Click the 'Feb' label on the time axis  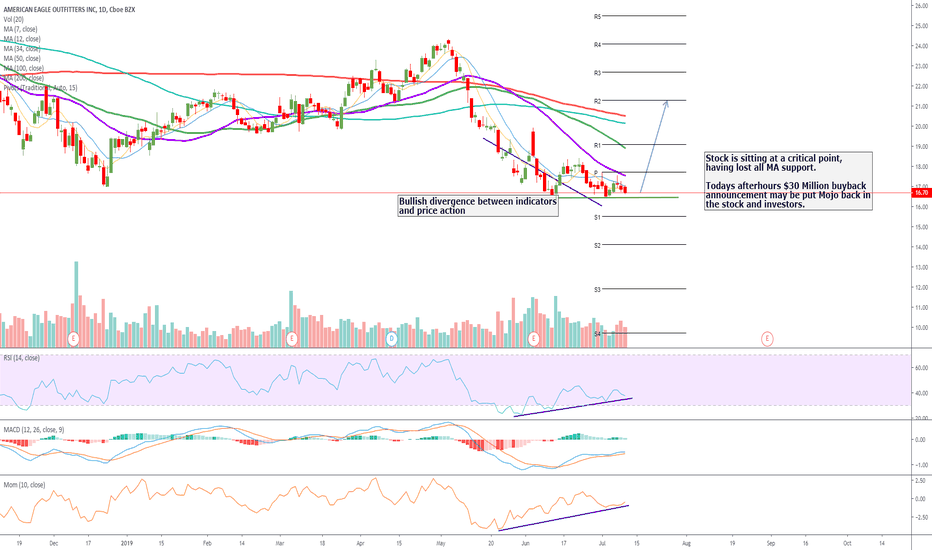pyautogui.click(x=207, y=543)
